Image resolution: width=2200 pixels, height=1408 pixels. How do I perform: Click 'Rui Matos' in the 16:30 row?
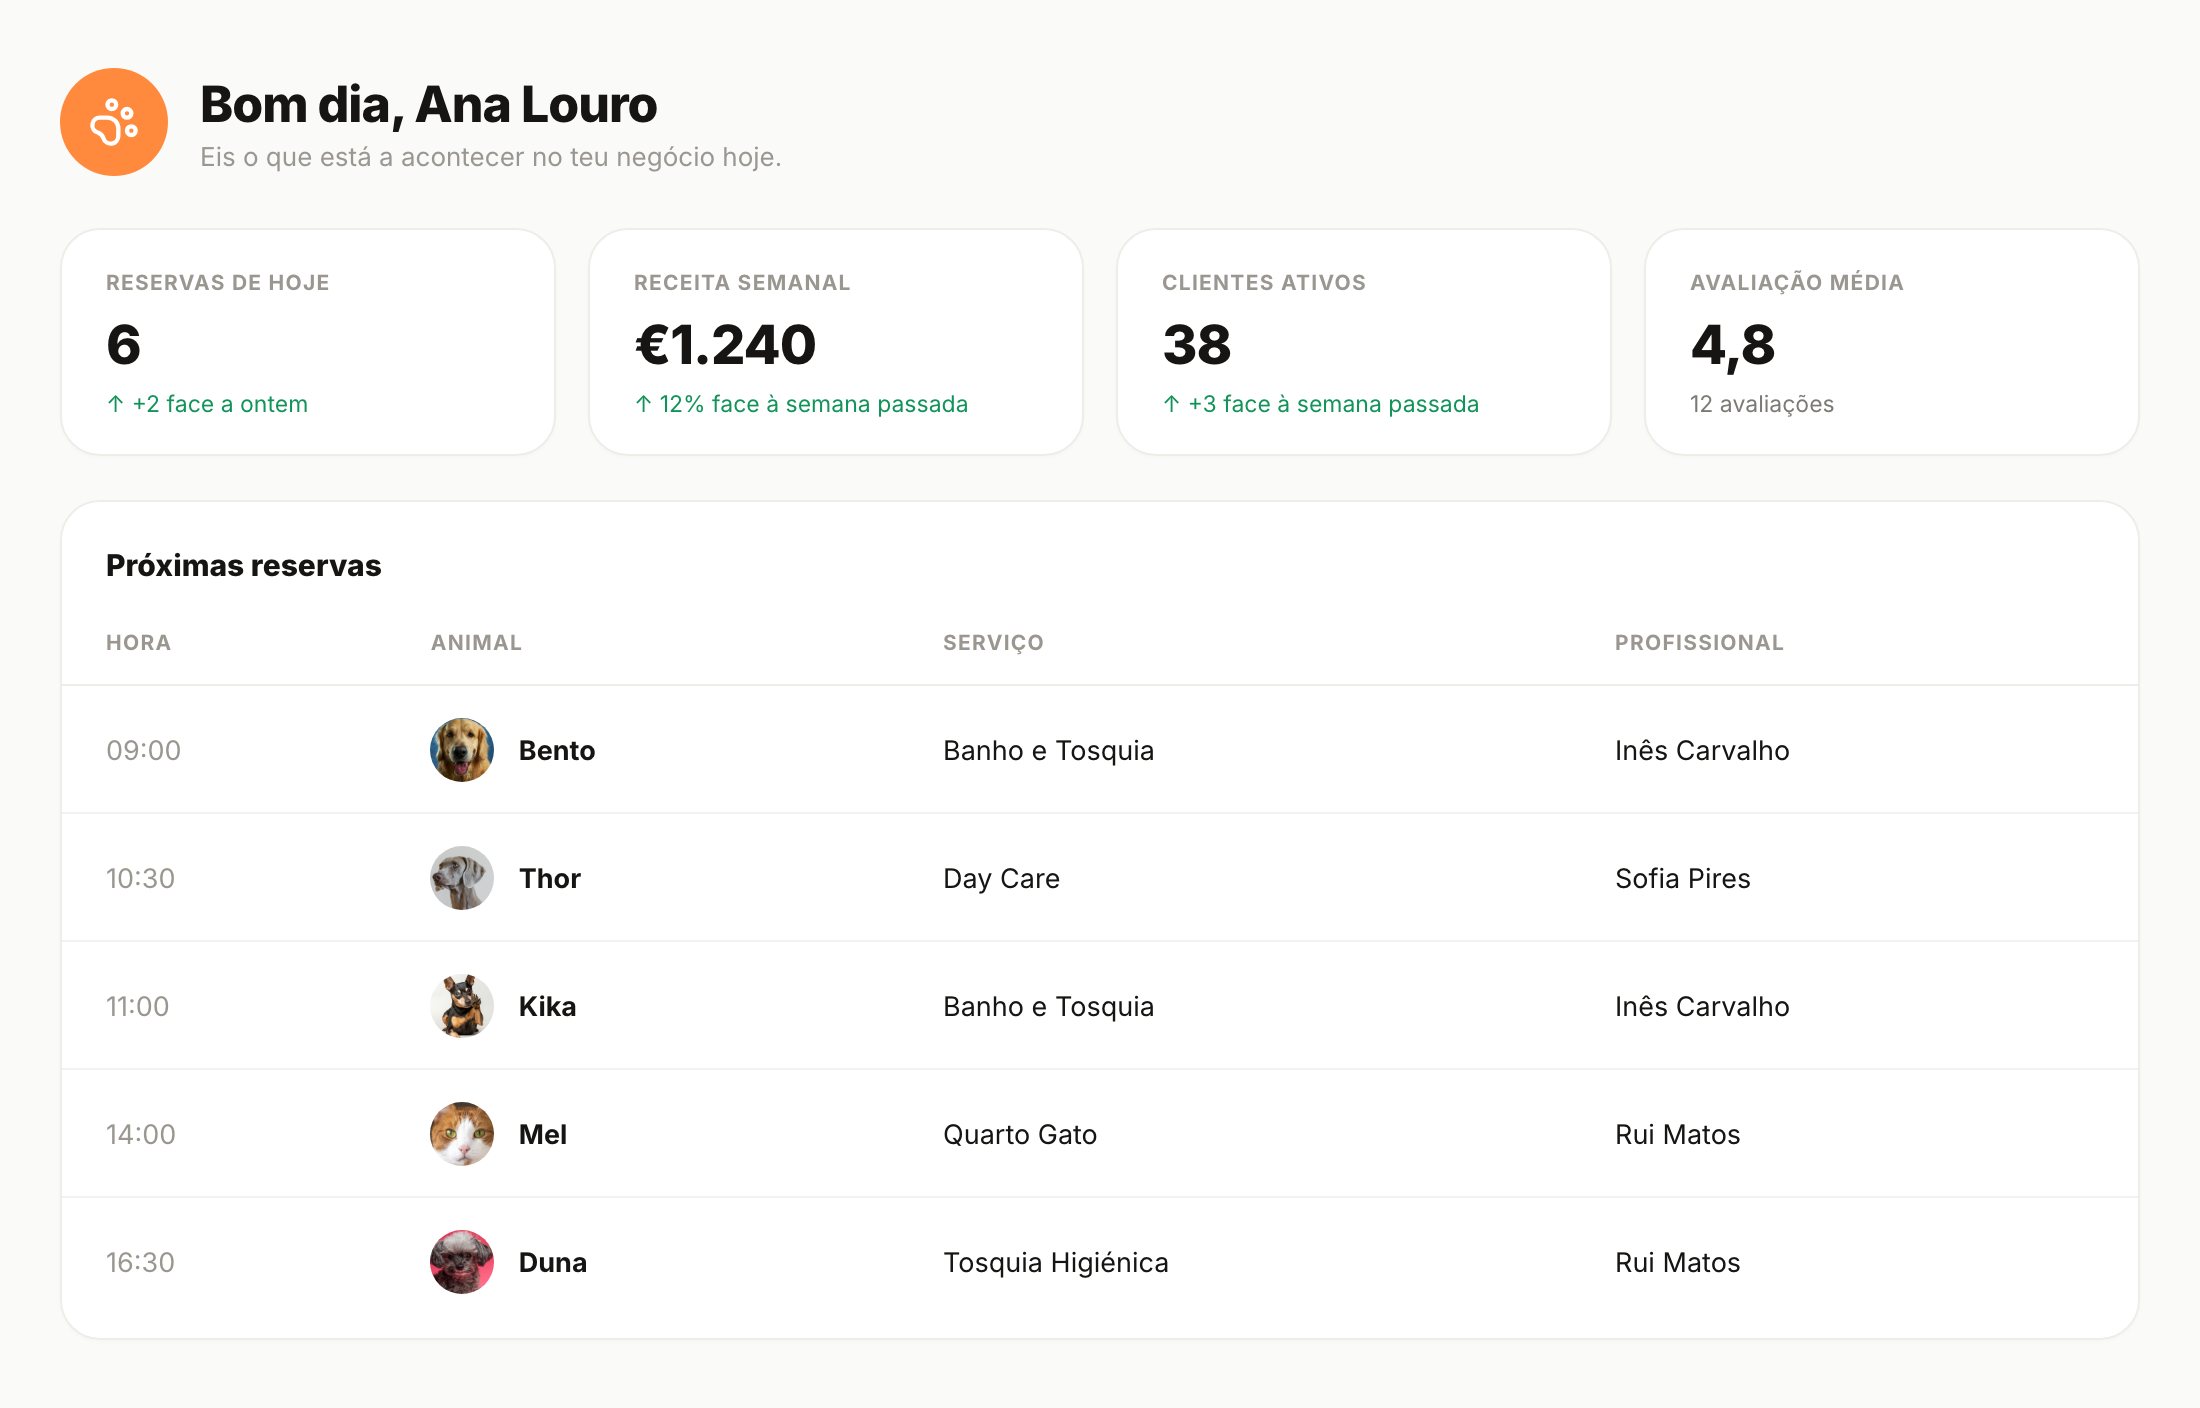1678,1263
